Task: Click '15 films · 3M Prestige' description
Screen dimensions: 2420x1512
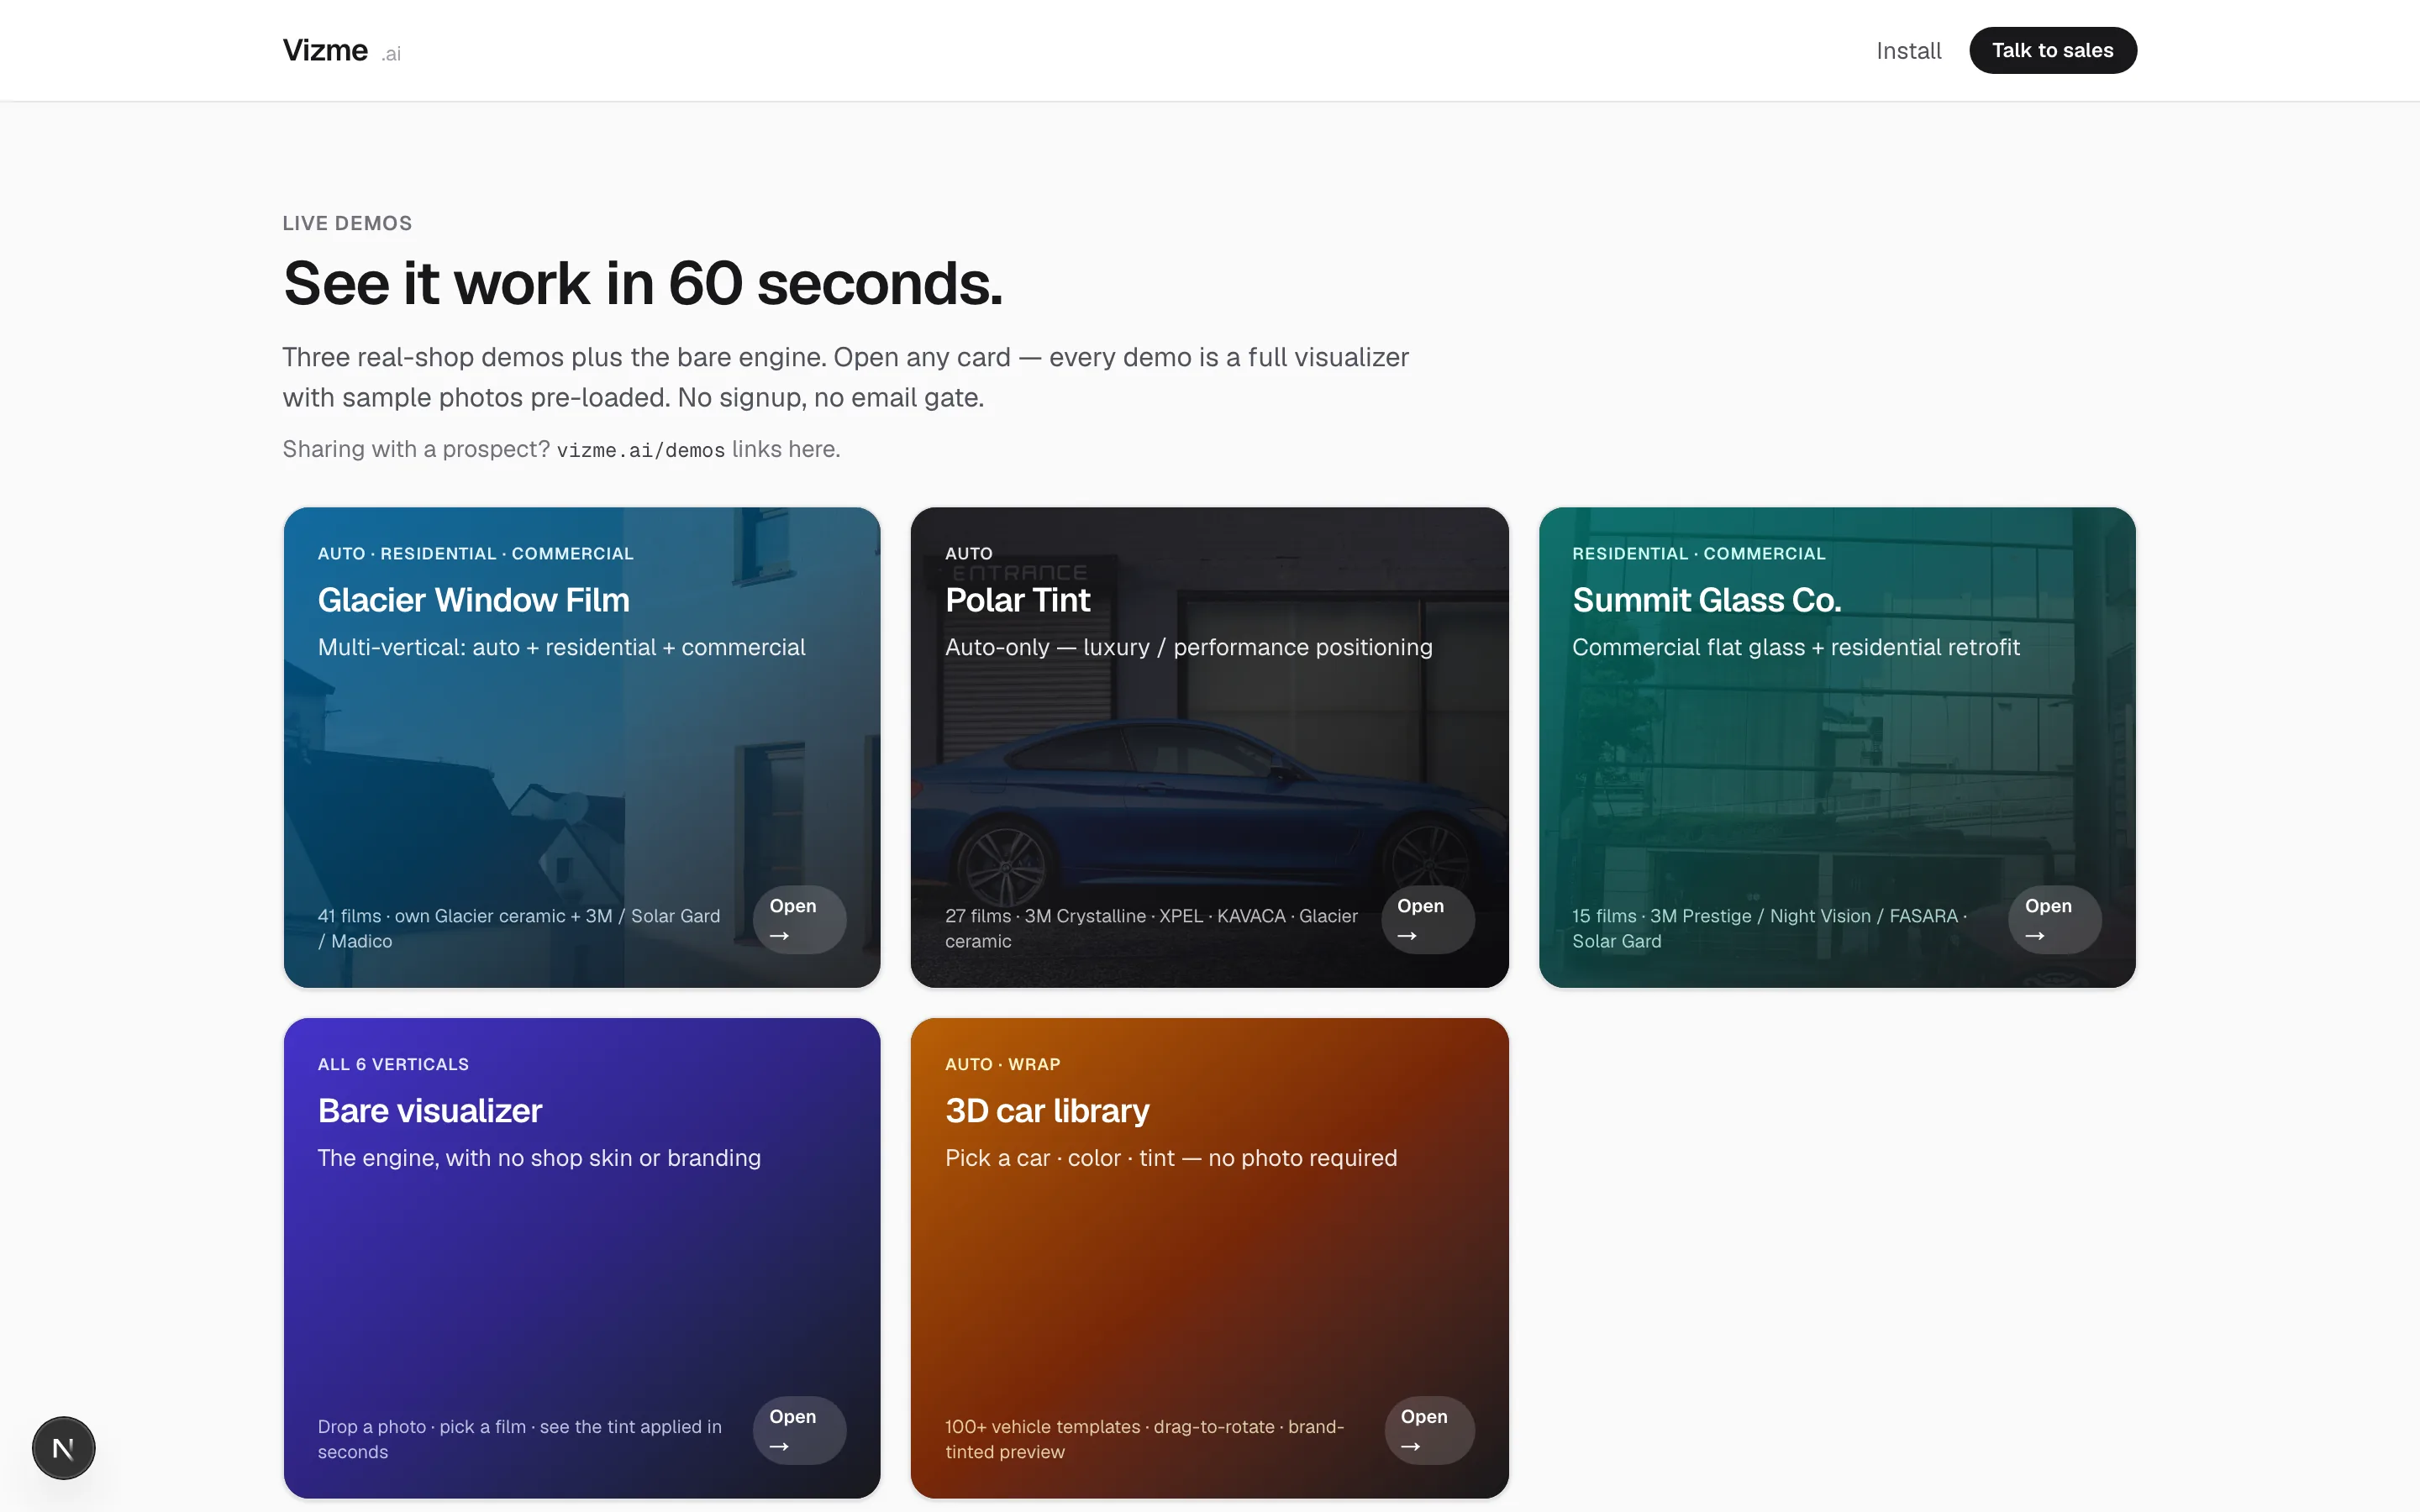Action: [1769, 928]
